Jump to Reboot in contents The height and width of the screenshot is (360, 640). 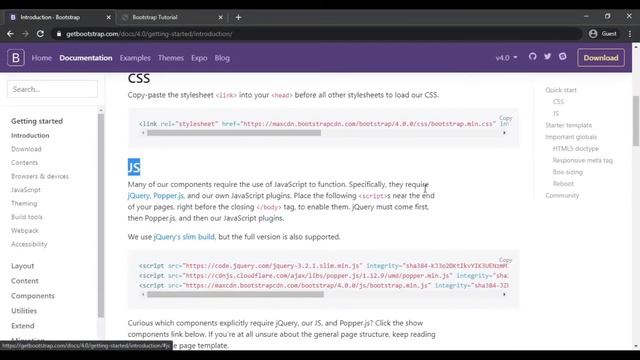click(563, 184)
